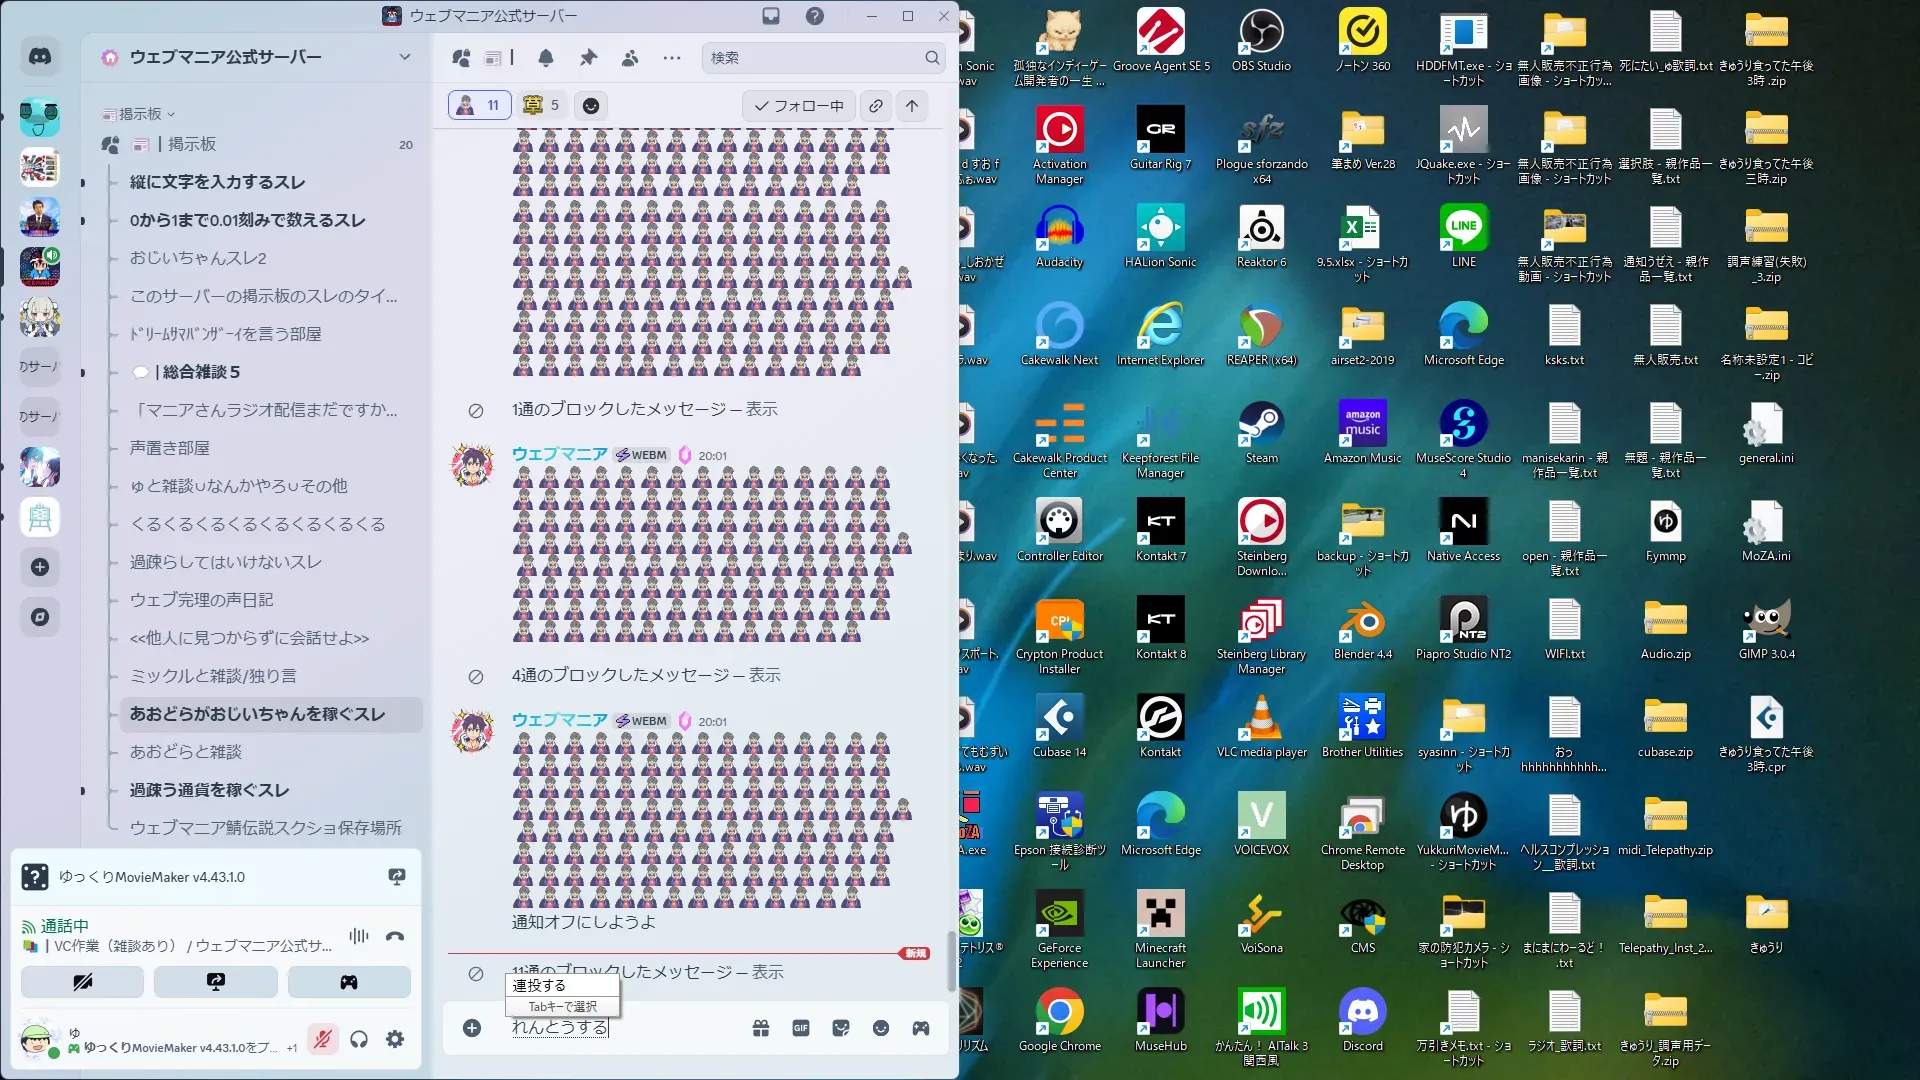
Task: Open あおどらと雑談 thread
Action: coord(186,752)
